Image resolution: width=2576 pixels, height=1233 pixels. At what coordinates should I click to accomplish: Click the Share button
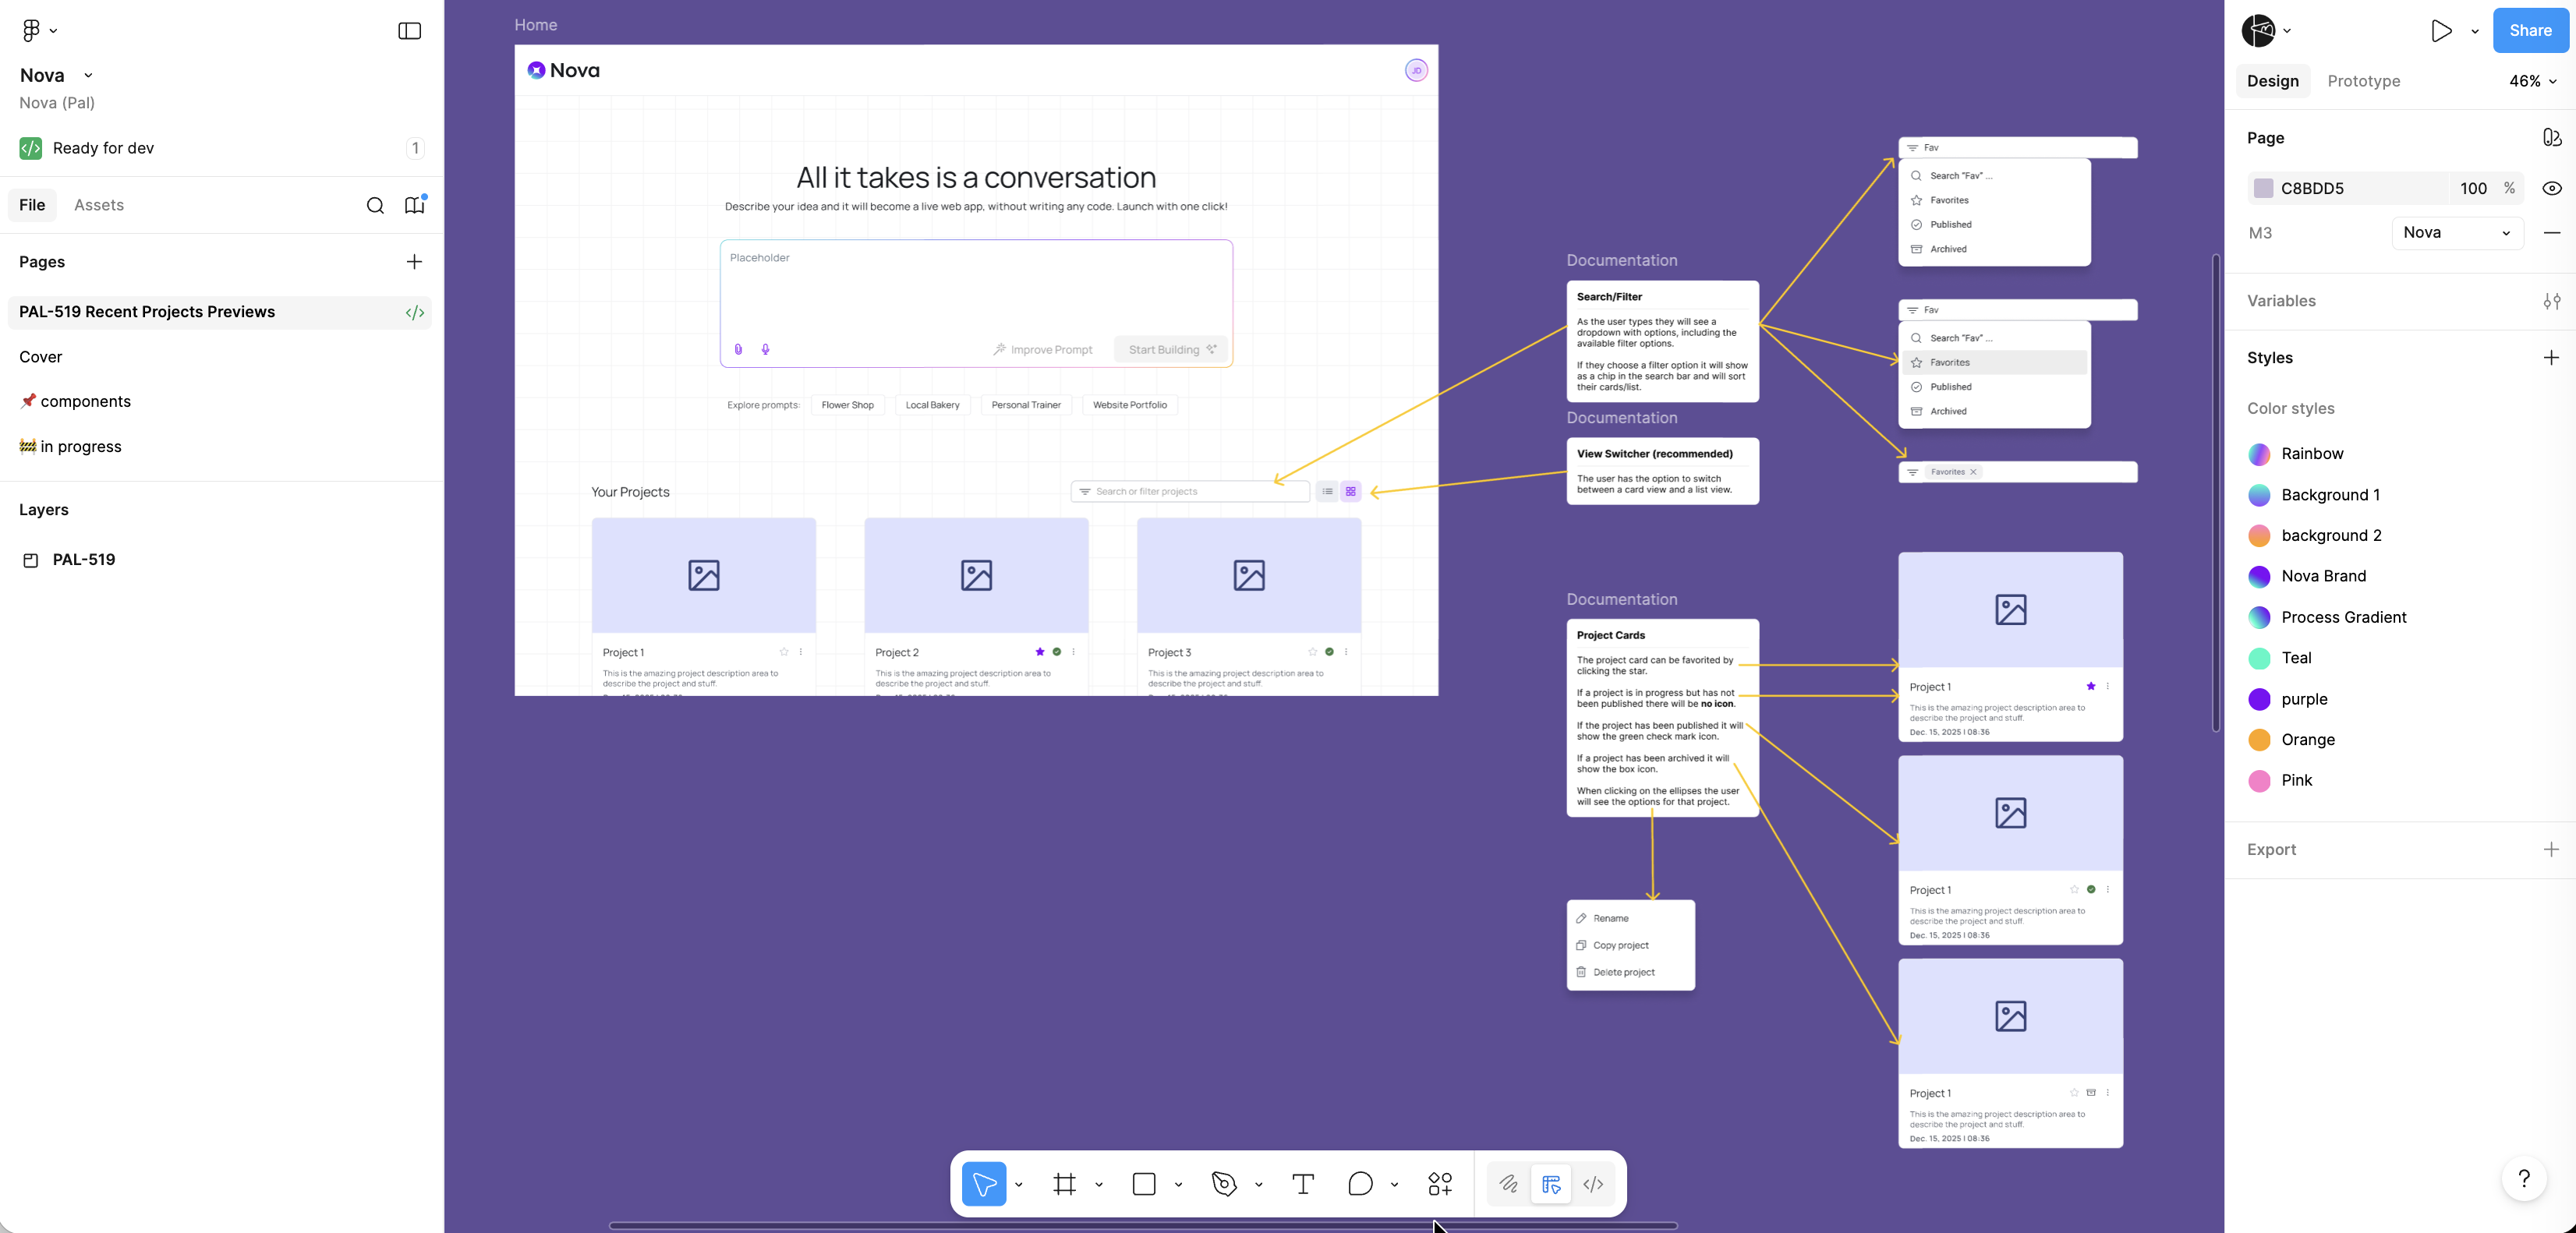coord(2529,30)
